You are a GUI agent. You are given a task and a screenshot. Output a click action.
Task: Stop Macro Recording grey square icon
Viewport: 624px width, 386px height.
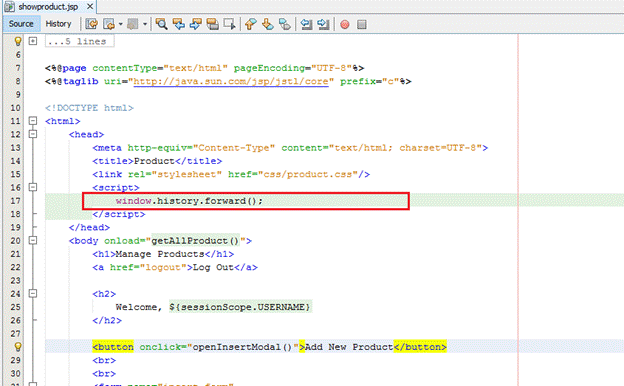(361, 25)
